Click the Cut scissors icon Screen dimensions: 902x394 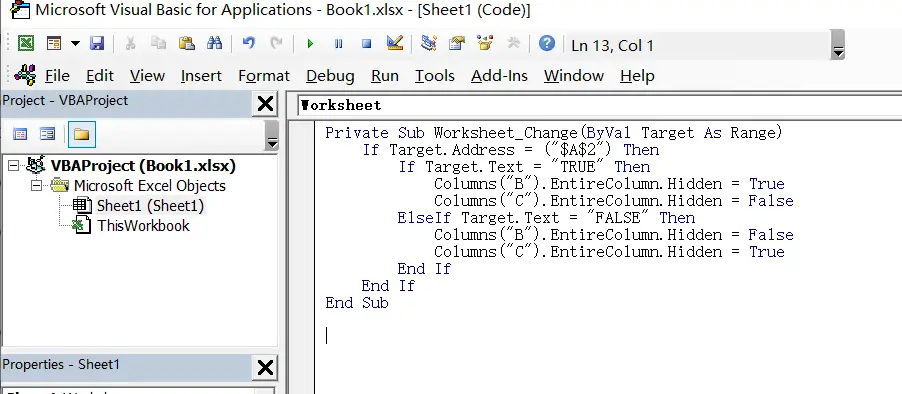tap(131, 44)
